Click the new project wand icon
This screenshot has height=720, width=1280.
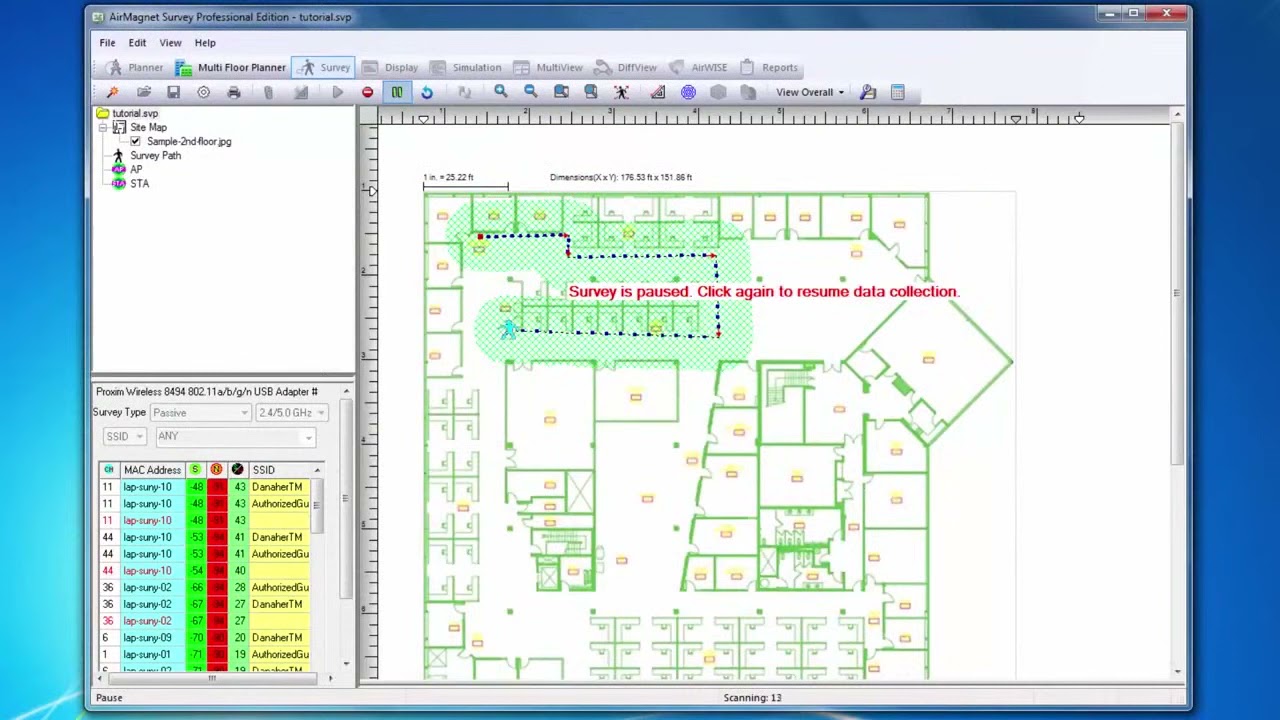tap(113, 92)
